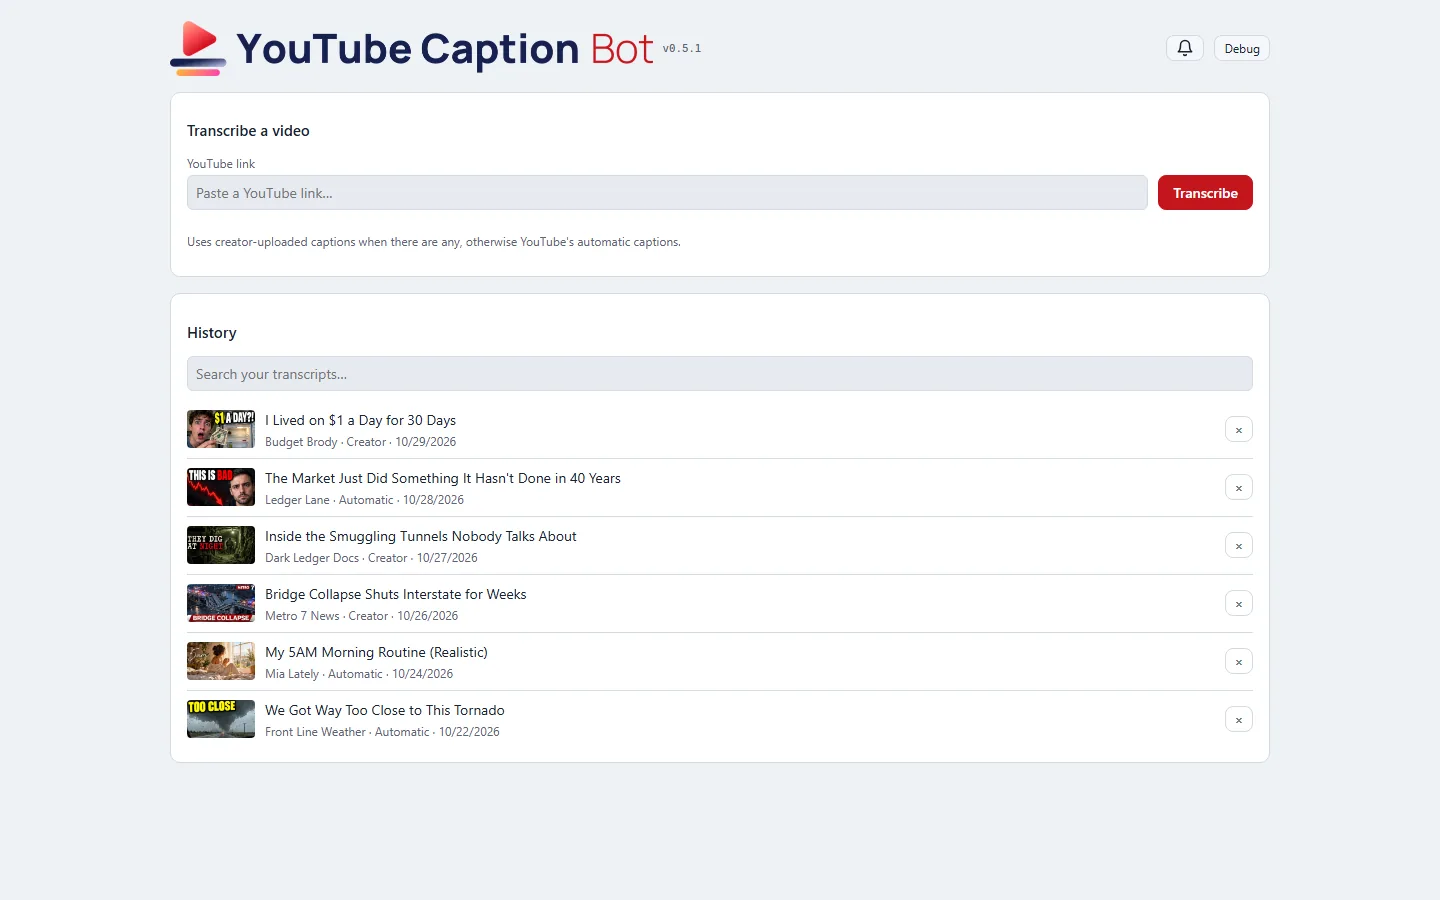Remove 'My 5AM Morning Routine' entry
This screenshot has height=900, width=1440.
(1238, 662)
